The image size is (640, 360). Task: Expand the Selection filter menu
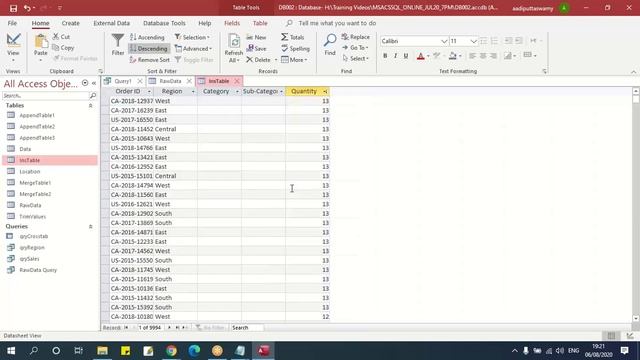[x=192, y=37]
